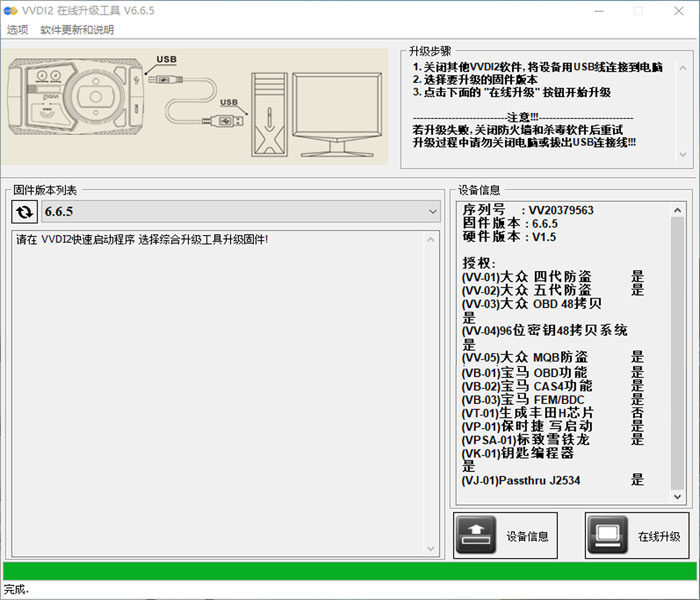Click the firewall and antivirus warning text
The width and height of the screenshot is (700, 600).
pos(517,130)
